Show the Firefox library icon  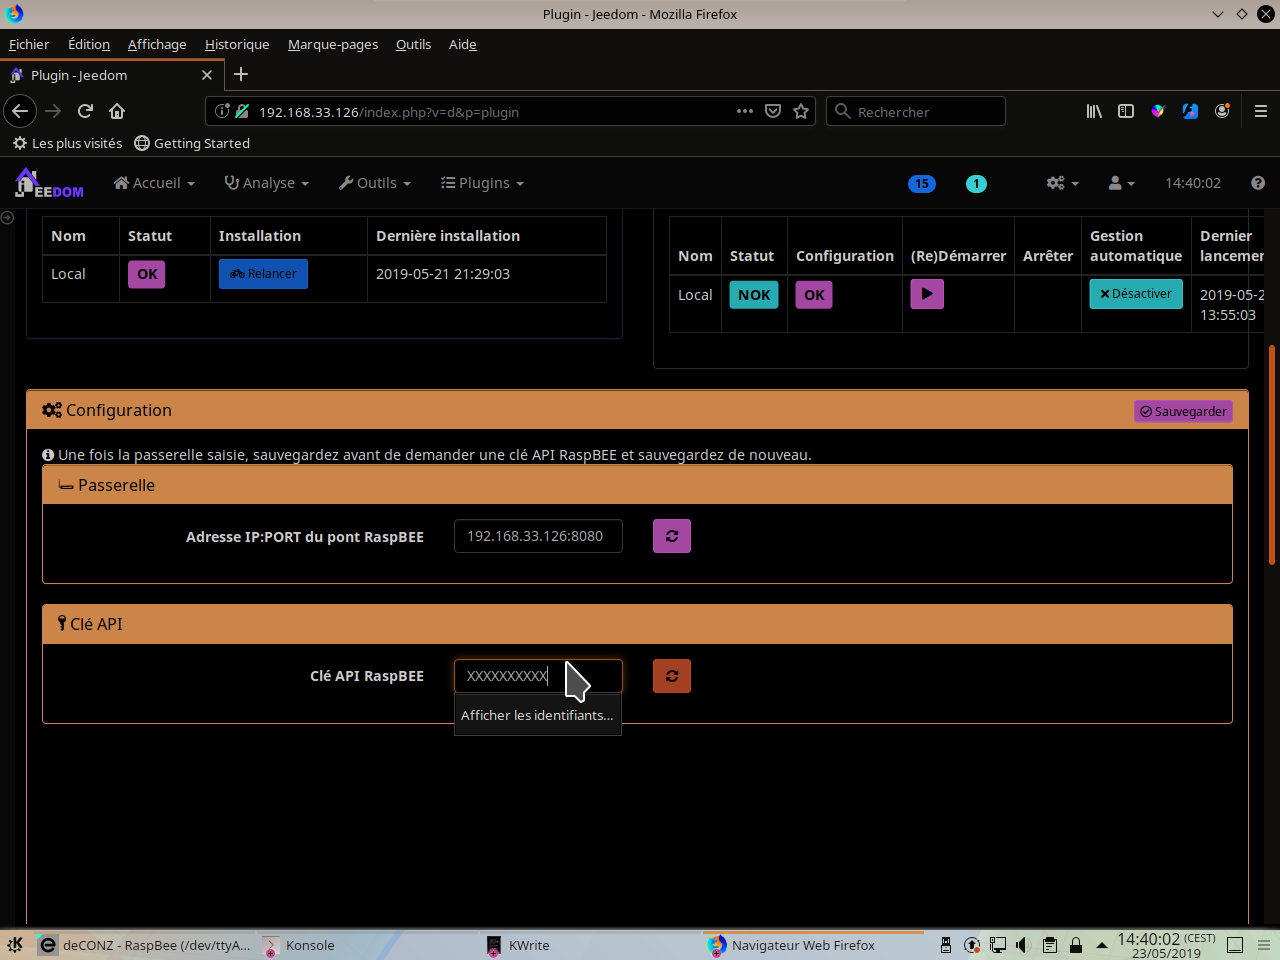[1094, 111]
